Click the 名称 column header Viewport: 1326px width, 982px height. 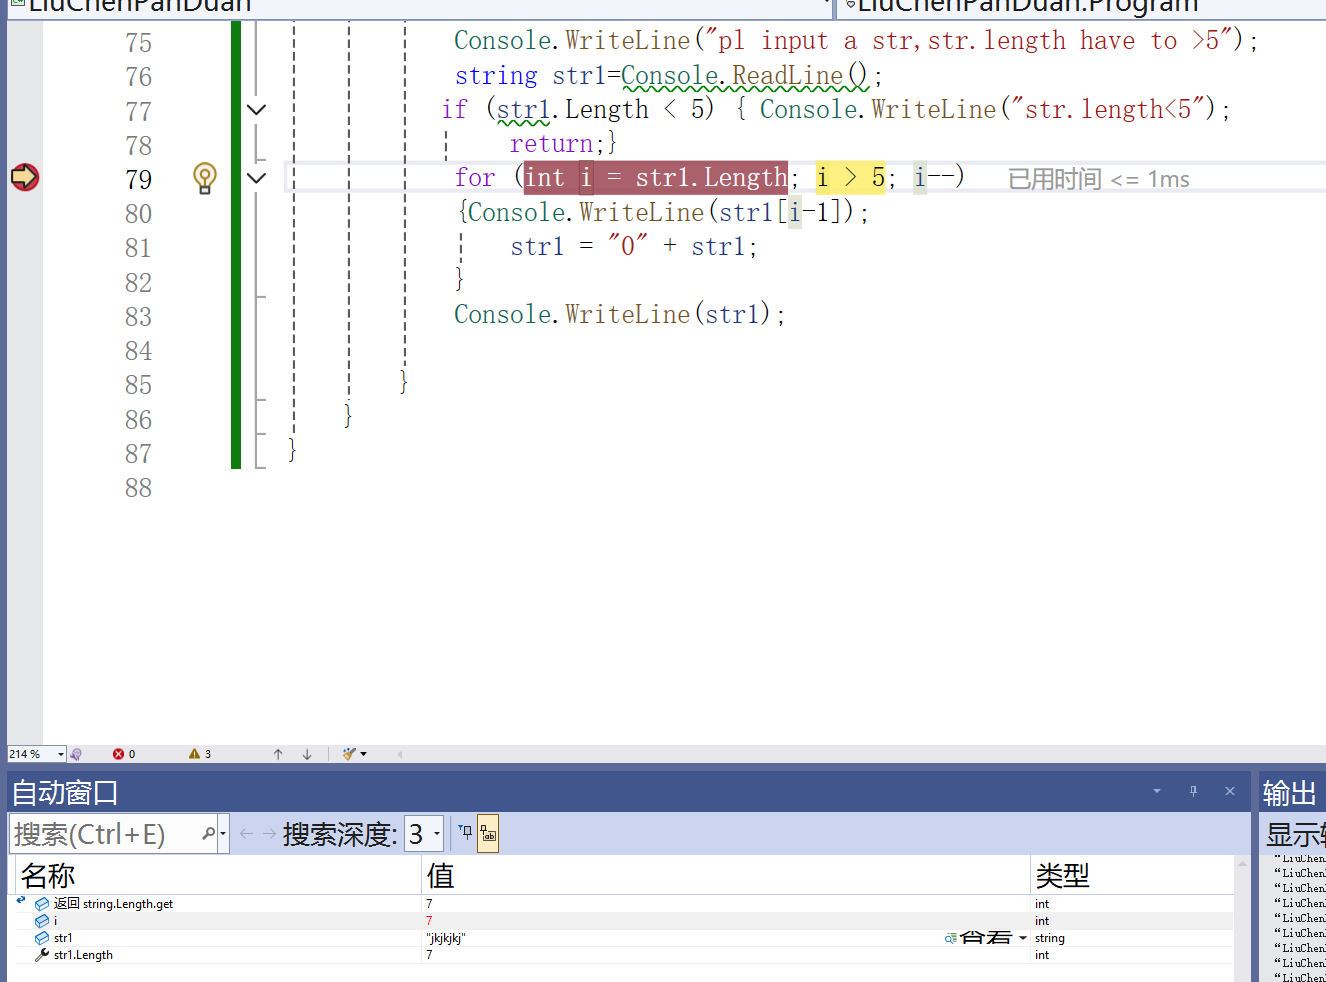(x=218, y=876)
